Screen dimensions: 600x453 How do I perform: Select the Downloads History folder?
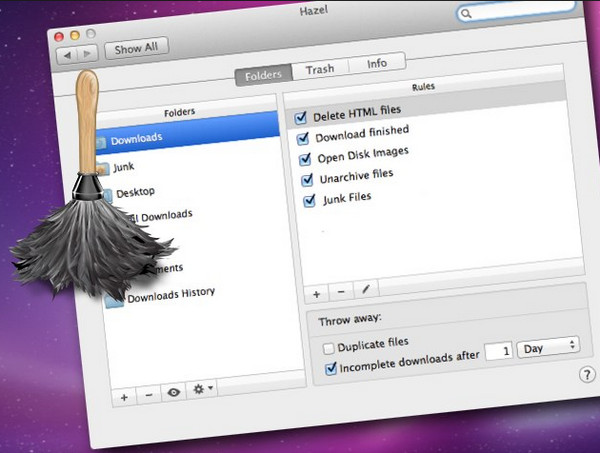pos(170,295)
